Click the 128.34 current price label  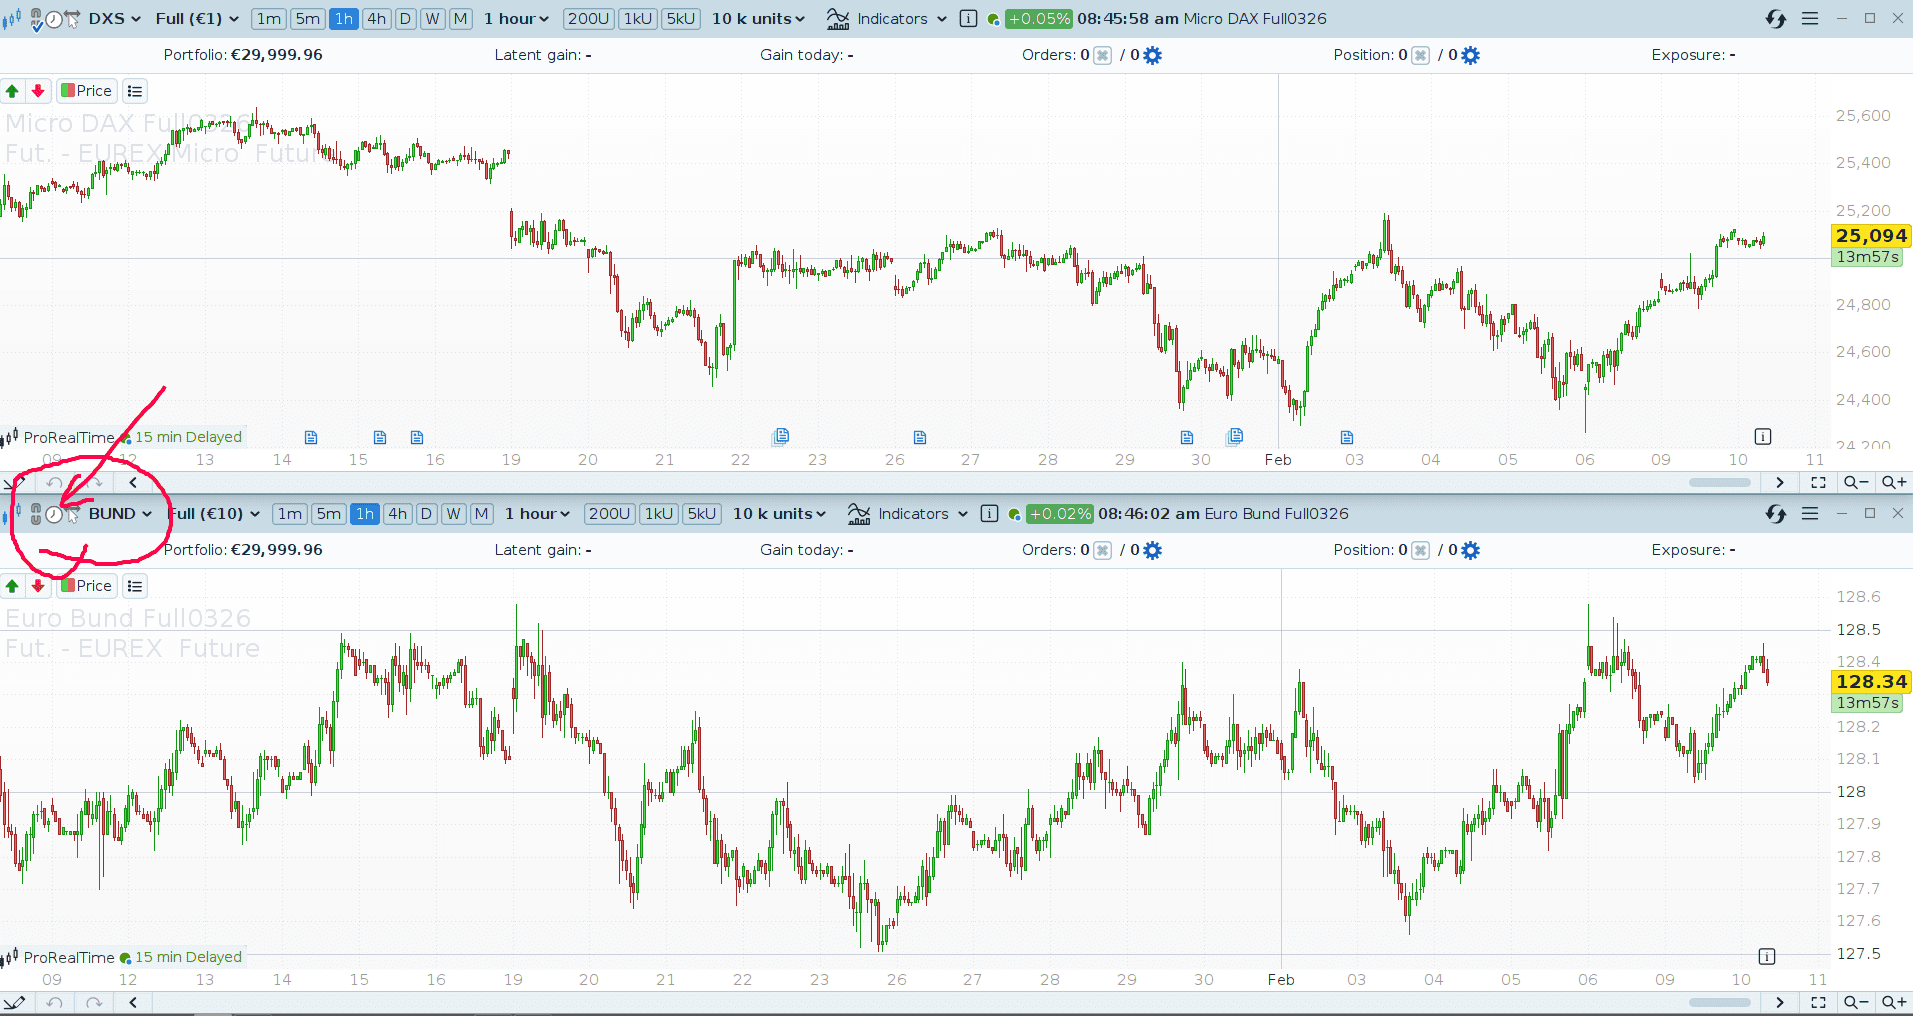pos(1871,682)
